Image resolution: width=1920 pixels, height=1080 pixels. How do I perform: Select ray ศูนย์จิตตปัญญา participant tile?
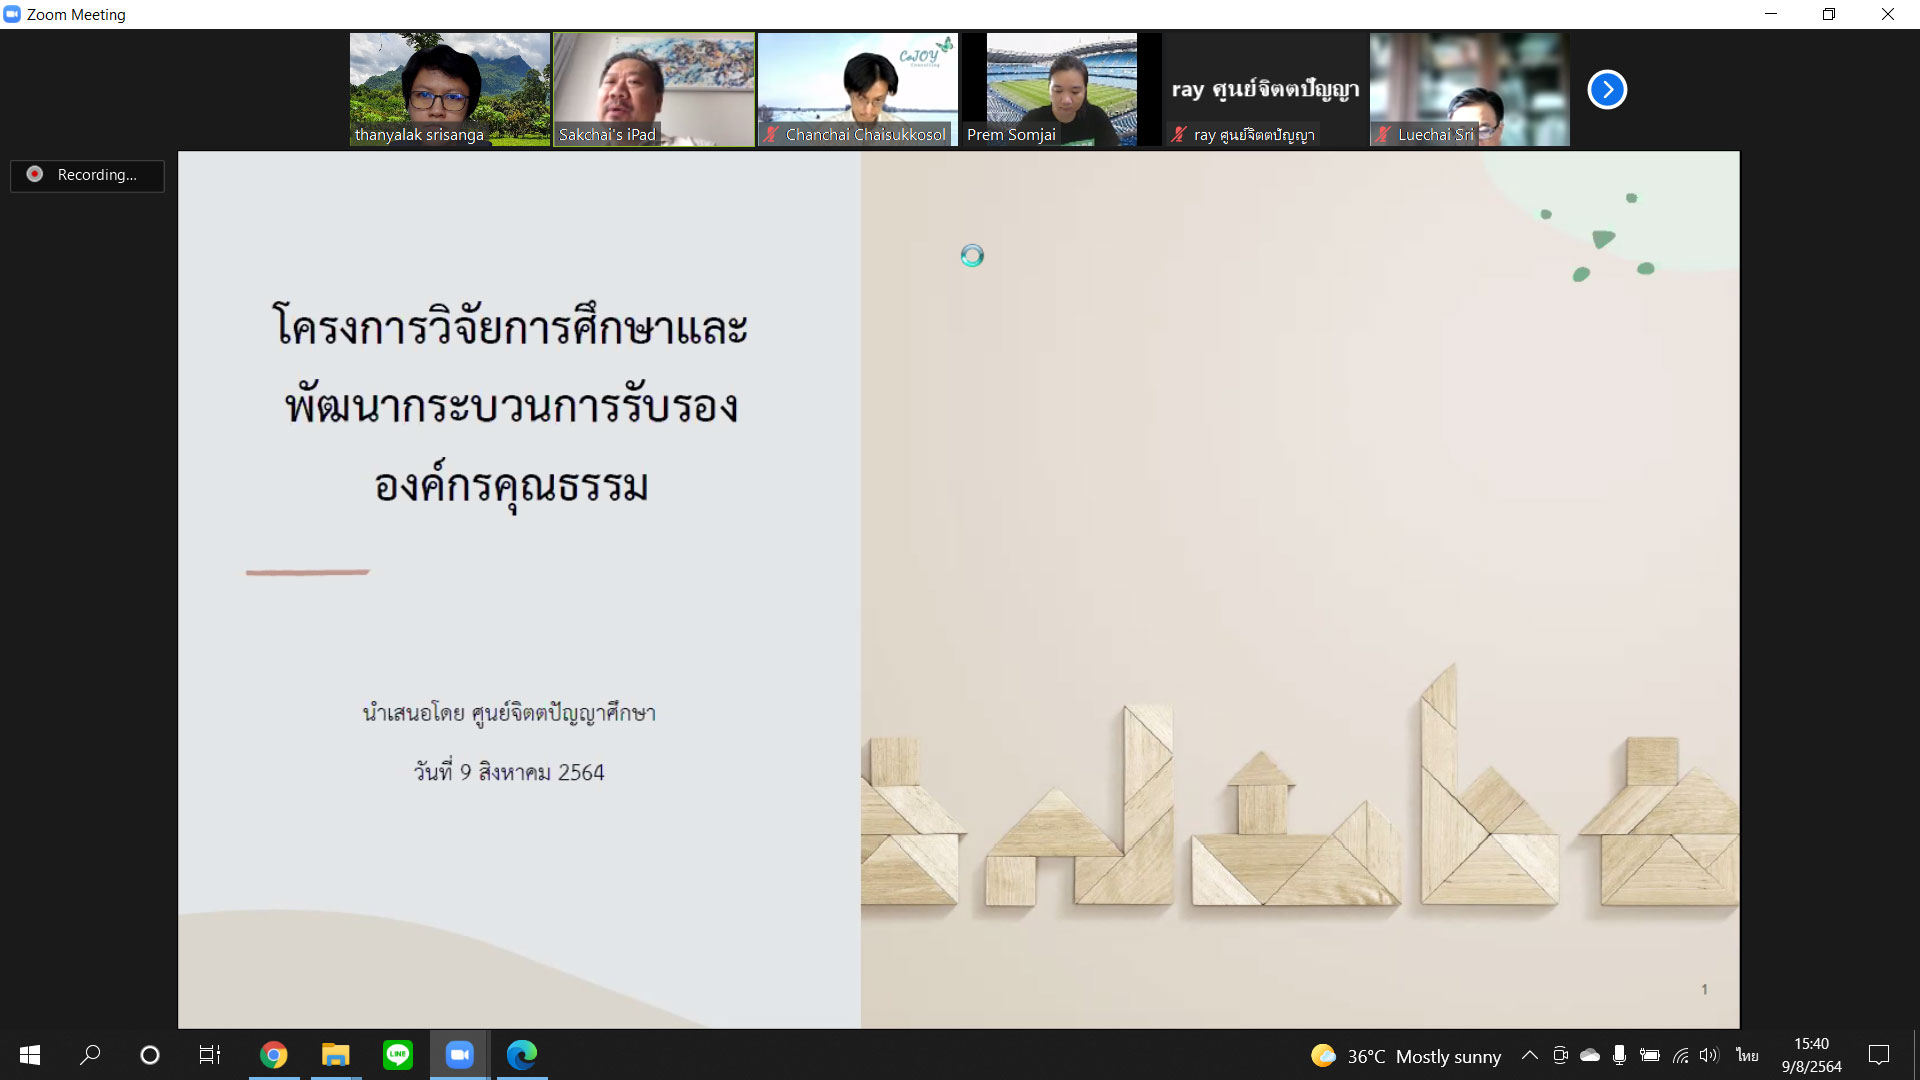pos(1266,90)
